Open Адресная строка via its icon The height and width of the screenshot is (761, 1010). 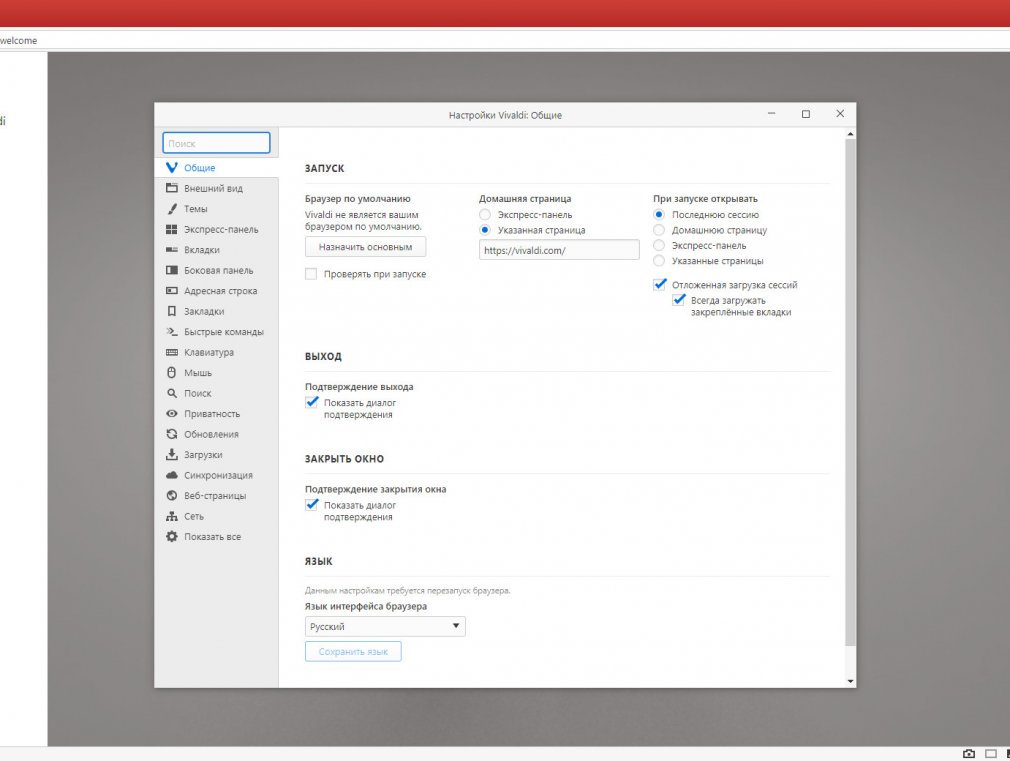[x=172, y=291]
